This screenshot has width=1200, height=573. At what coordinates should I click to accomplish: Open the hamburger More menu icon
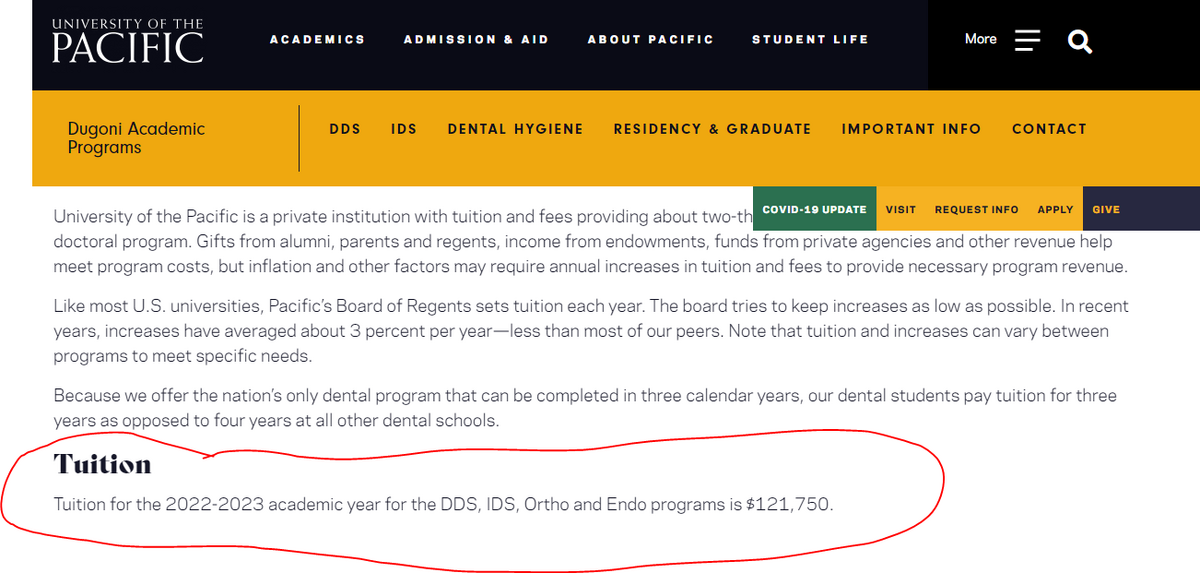(1027, 40)
